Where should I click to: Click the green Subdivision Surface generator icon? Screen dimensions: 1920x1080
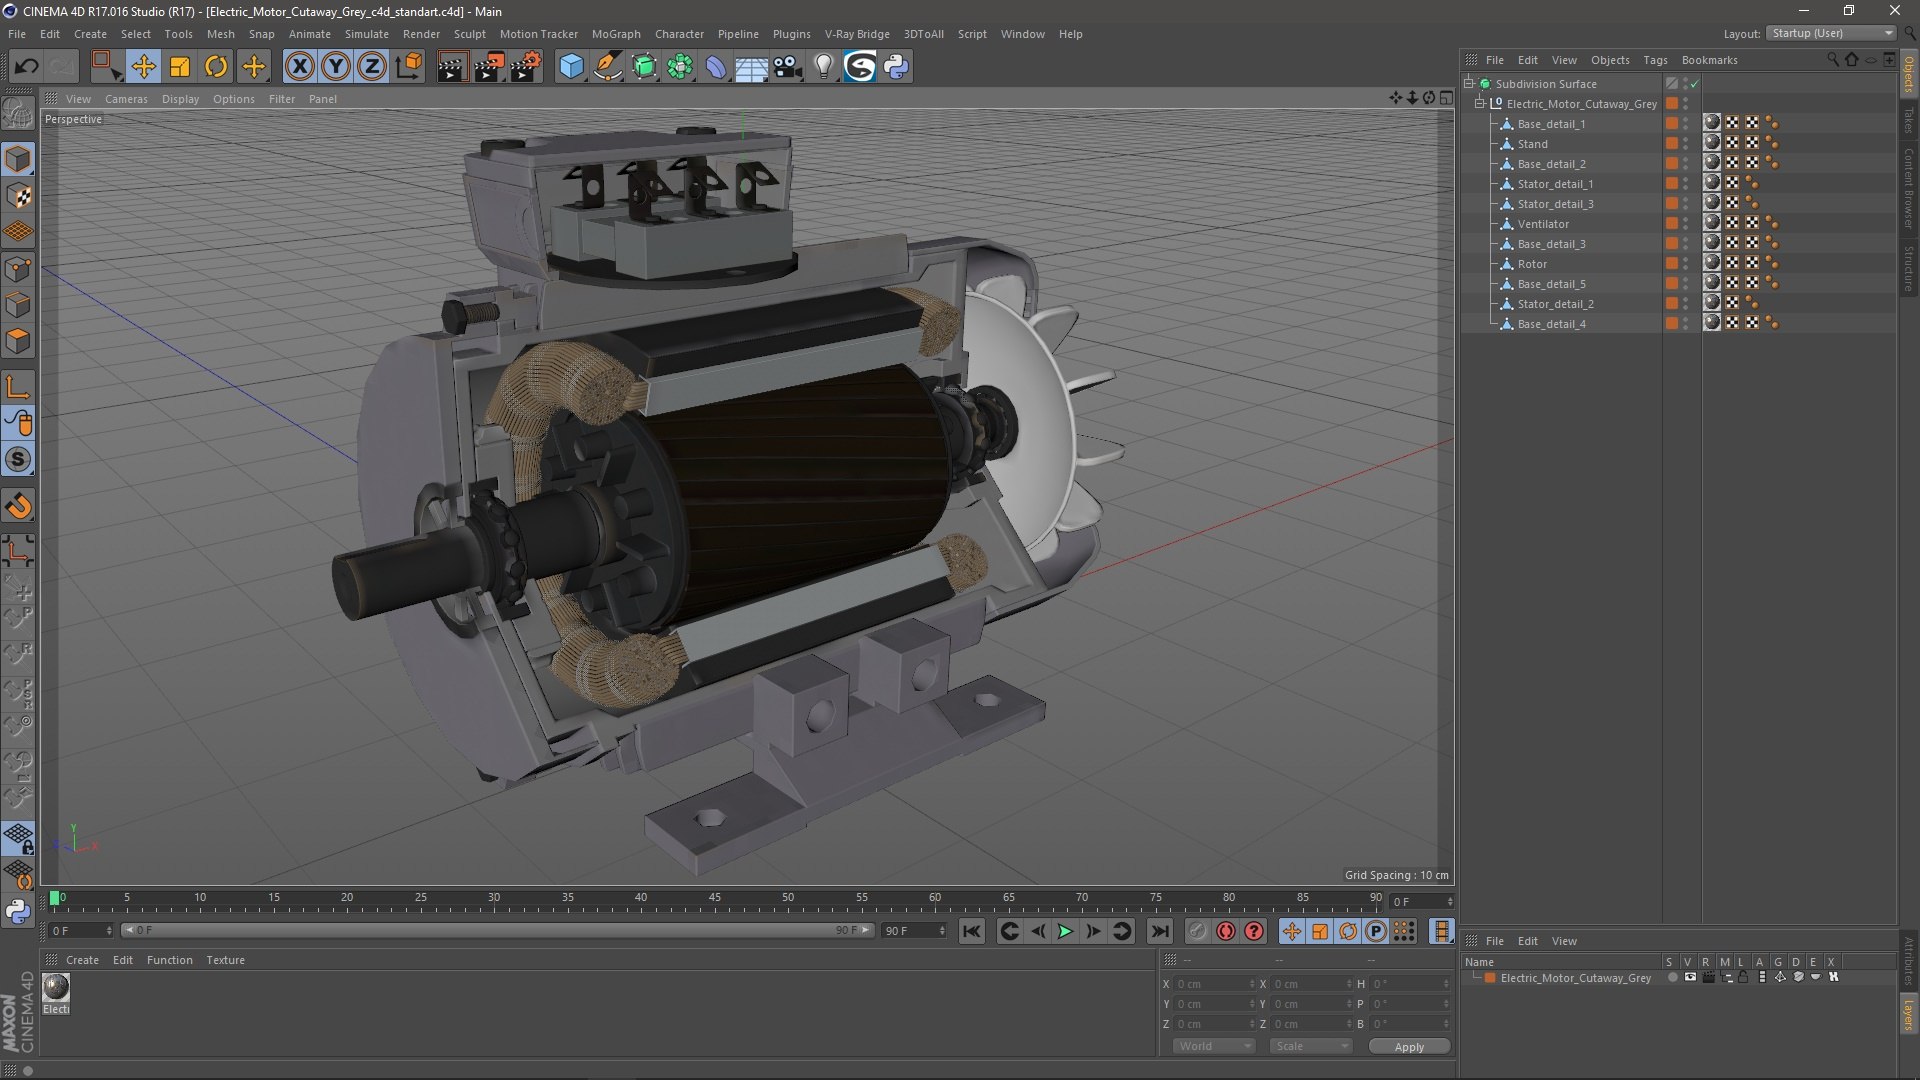644,67
